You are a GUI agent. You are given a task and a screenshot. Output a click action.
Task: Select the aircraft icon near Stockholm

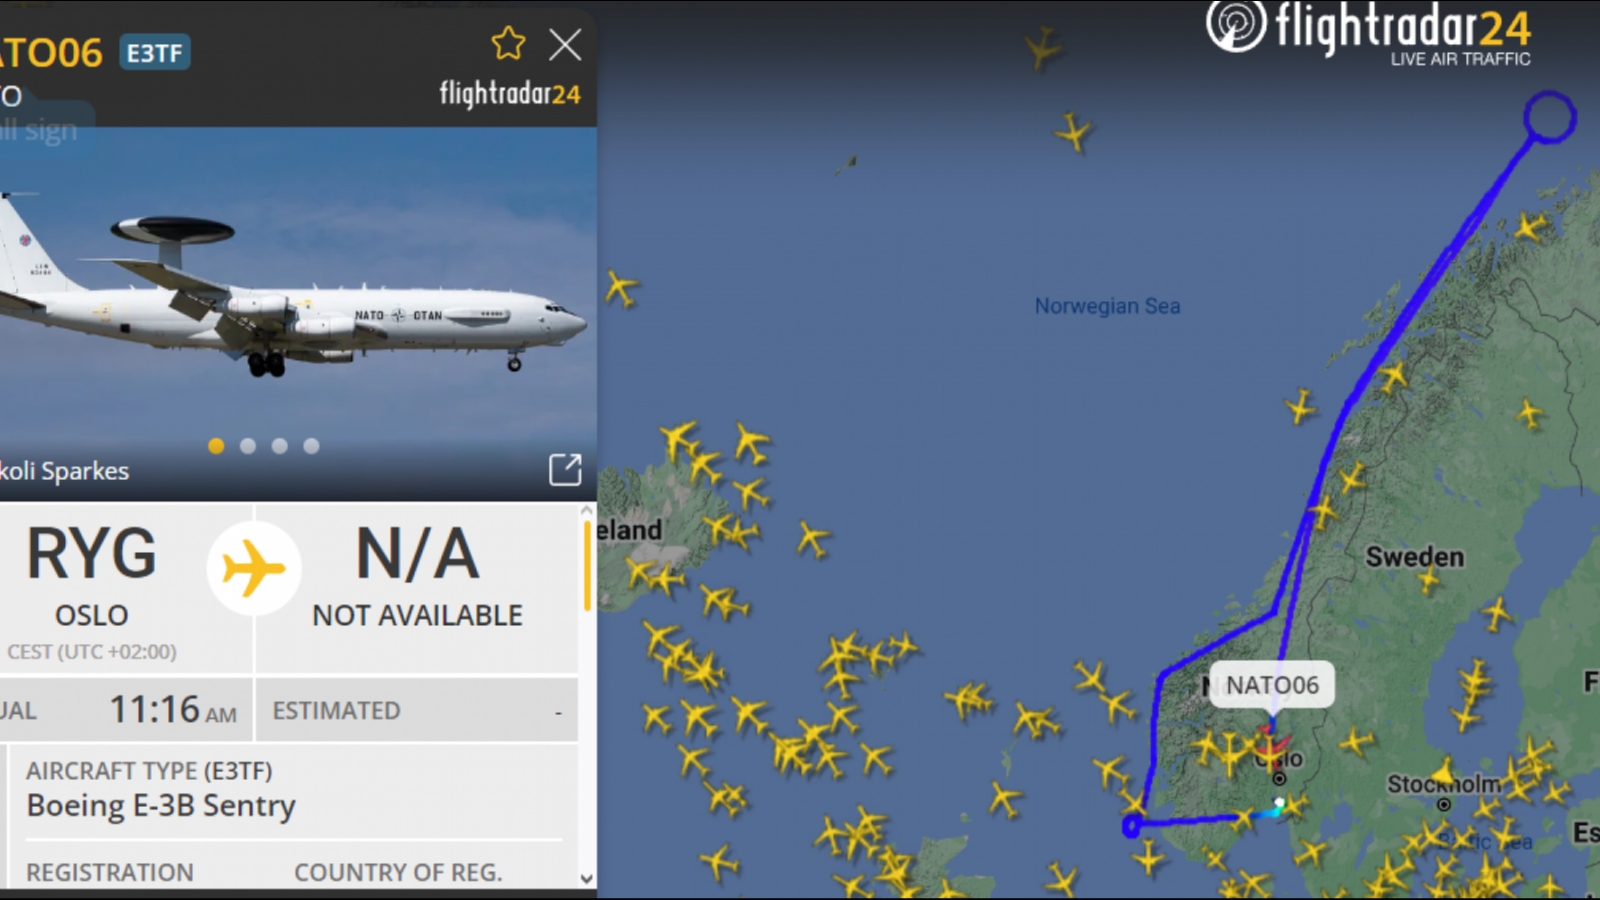(x=1443, y=771)
